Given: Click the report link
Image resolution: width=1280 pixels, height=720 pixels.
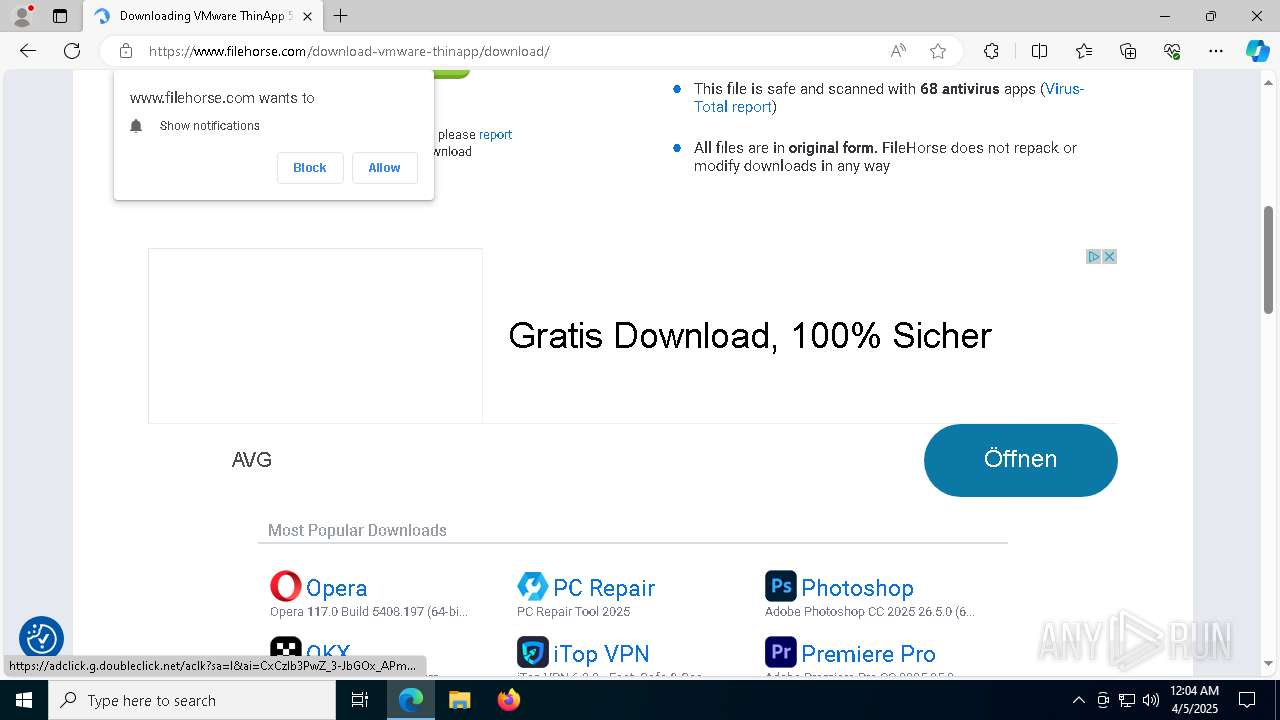Looking at the screenshot, I should pyautogui.click(x=495, y=135).
